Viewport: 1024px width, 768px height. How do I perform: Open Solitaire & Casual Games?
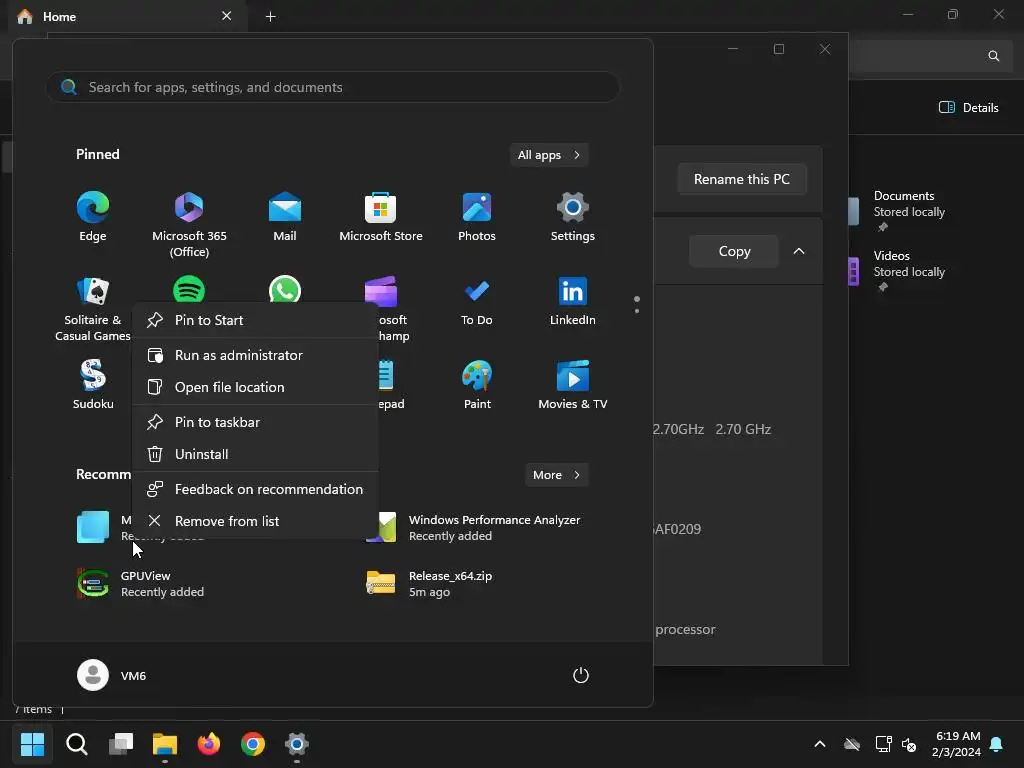[x=93, y=309]
